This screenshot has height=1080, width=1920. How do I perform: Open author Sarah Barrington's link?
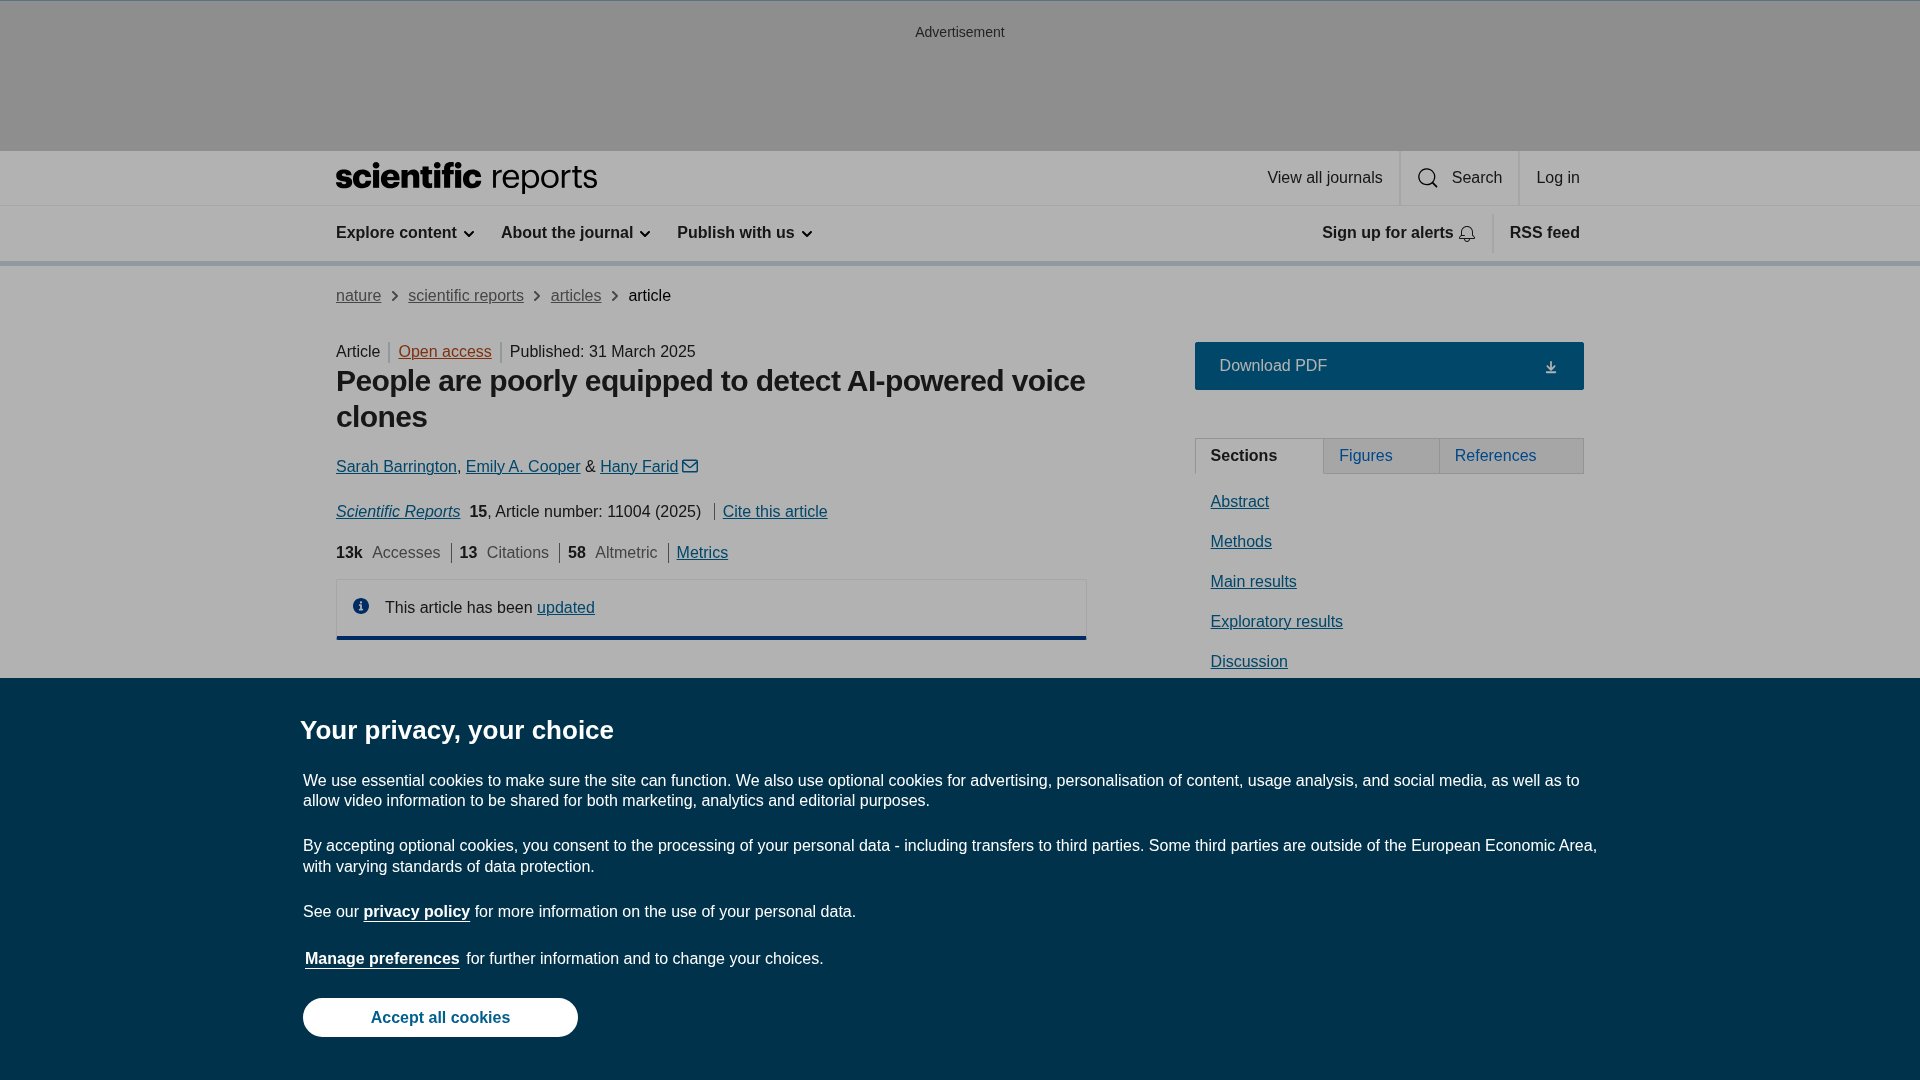click(396, 466)
